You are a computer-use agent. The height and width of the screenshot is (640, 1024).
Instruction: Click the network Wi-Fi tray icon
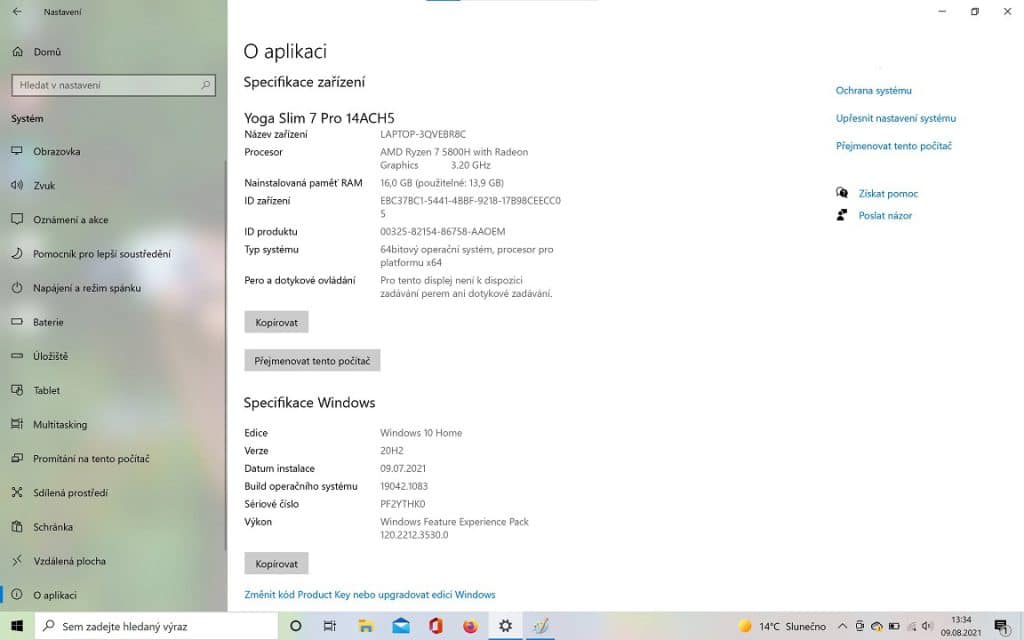click(912, 626)
